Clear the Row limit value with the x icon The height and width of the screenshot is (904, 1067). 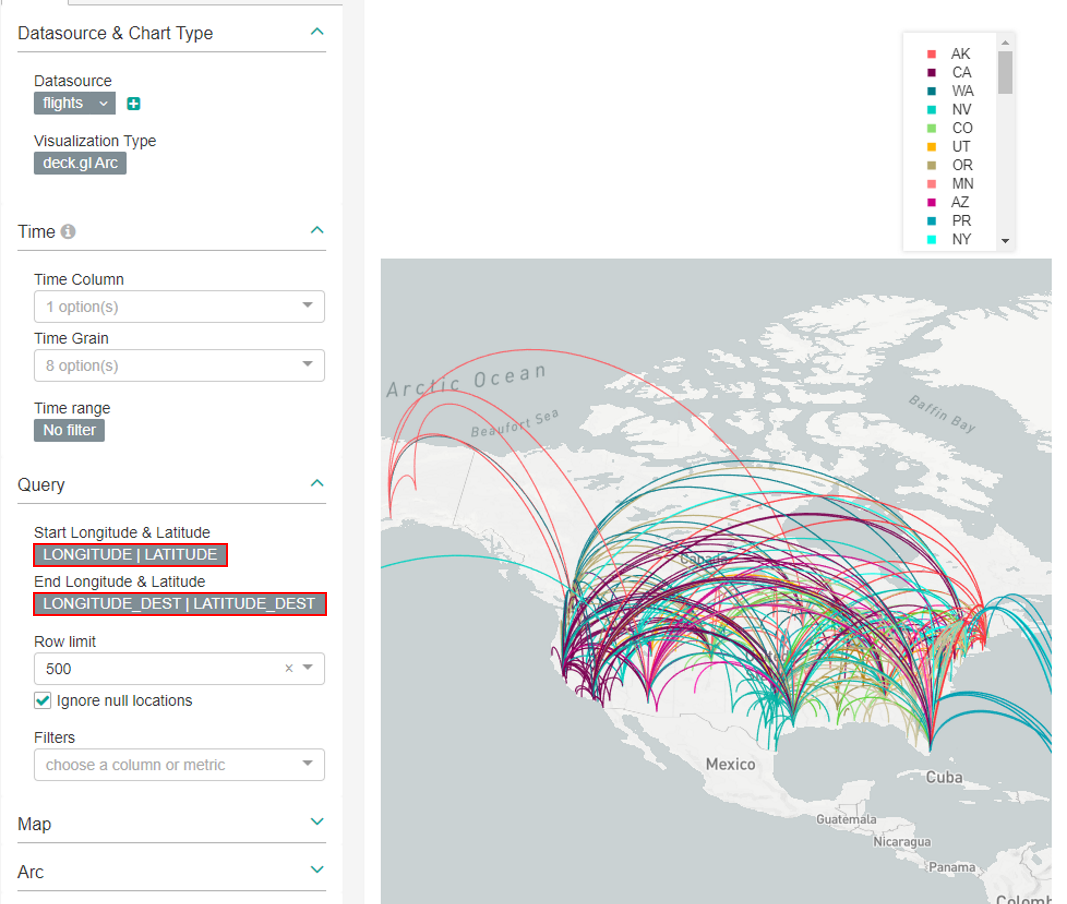point(289,669)
